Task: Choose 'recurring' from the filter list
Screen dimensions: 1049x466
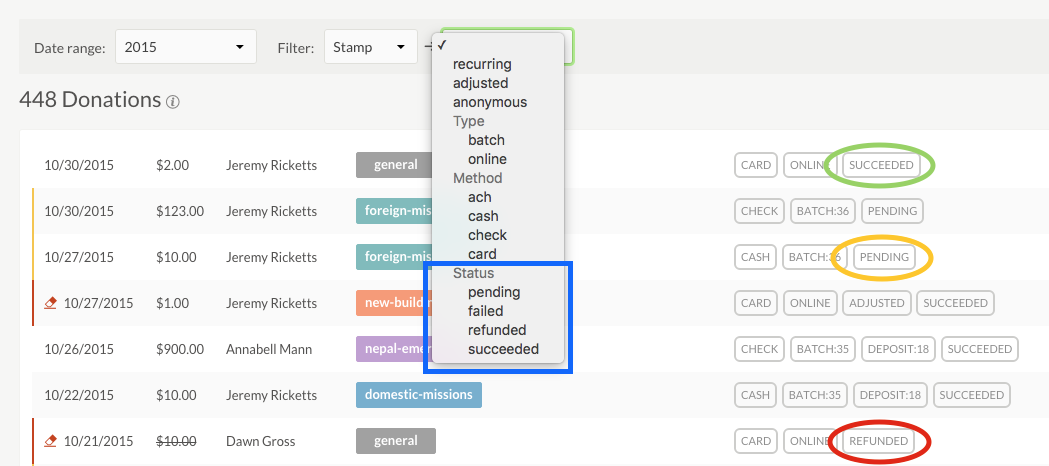Action: coord(482,64)
